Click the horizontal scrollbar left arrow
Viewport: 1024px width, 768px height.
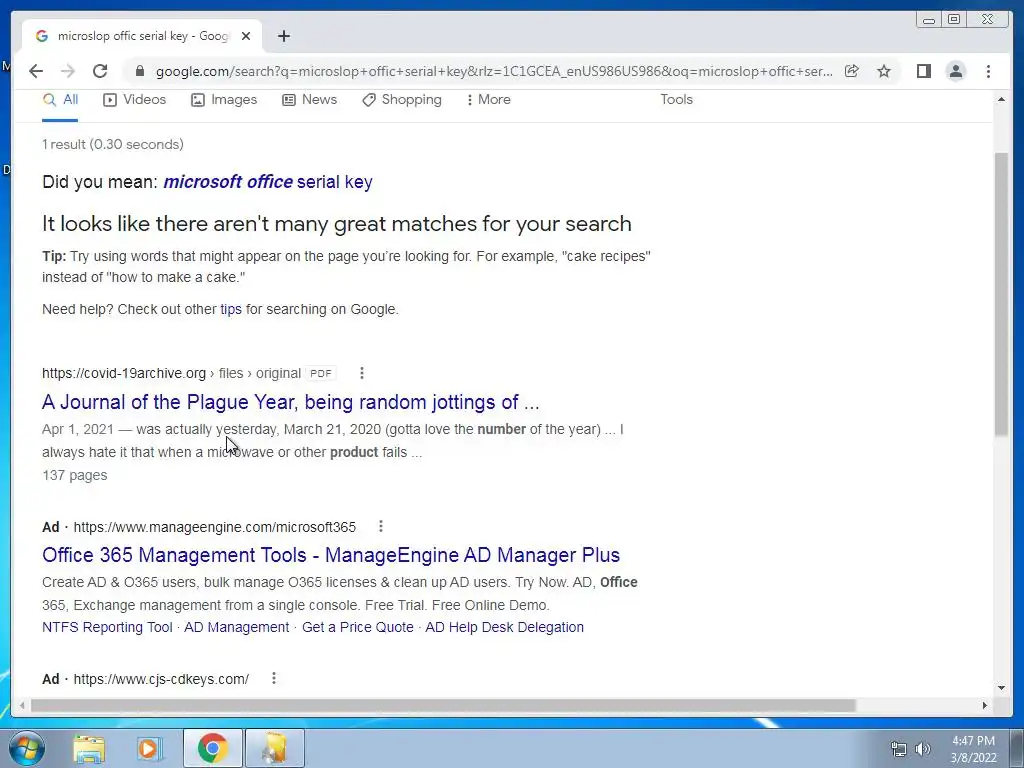pos(22,705)
